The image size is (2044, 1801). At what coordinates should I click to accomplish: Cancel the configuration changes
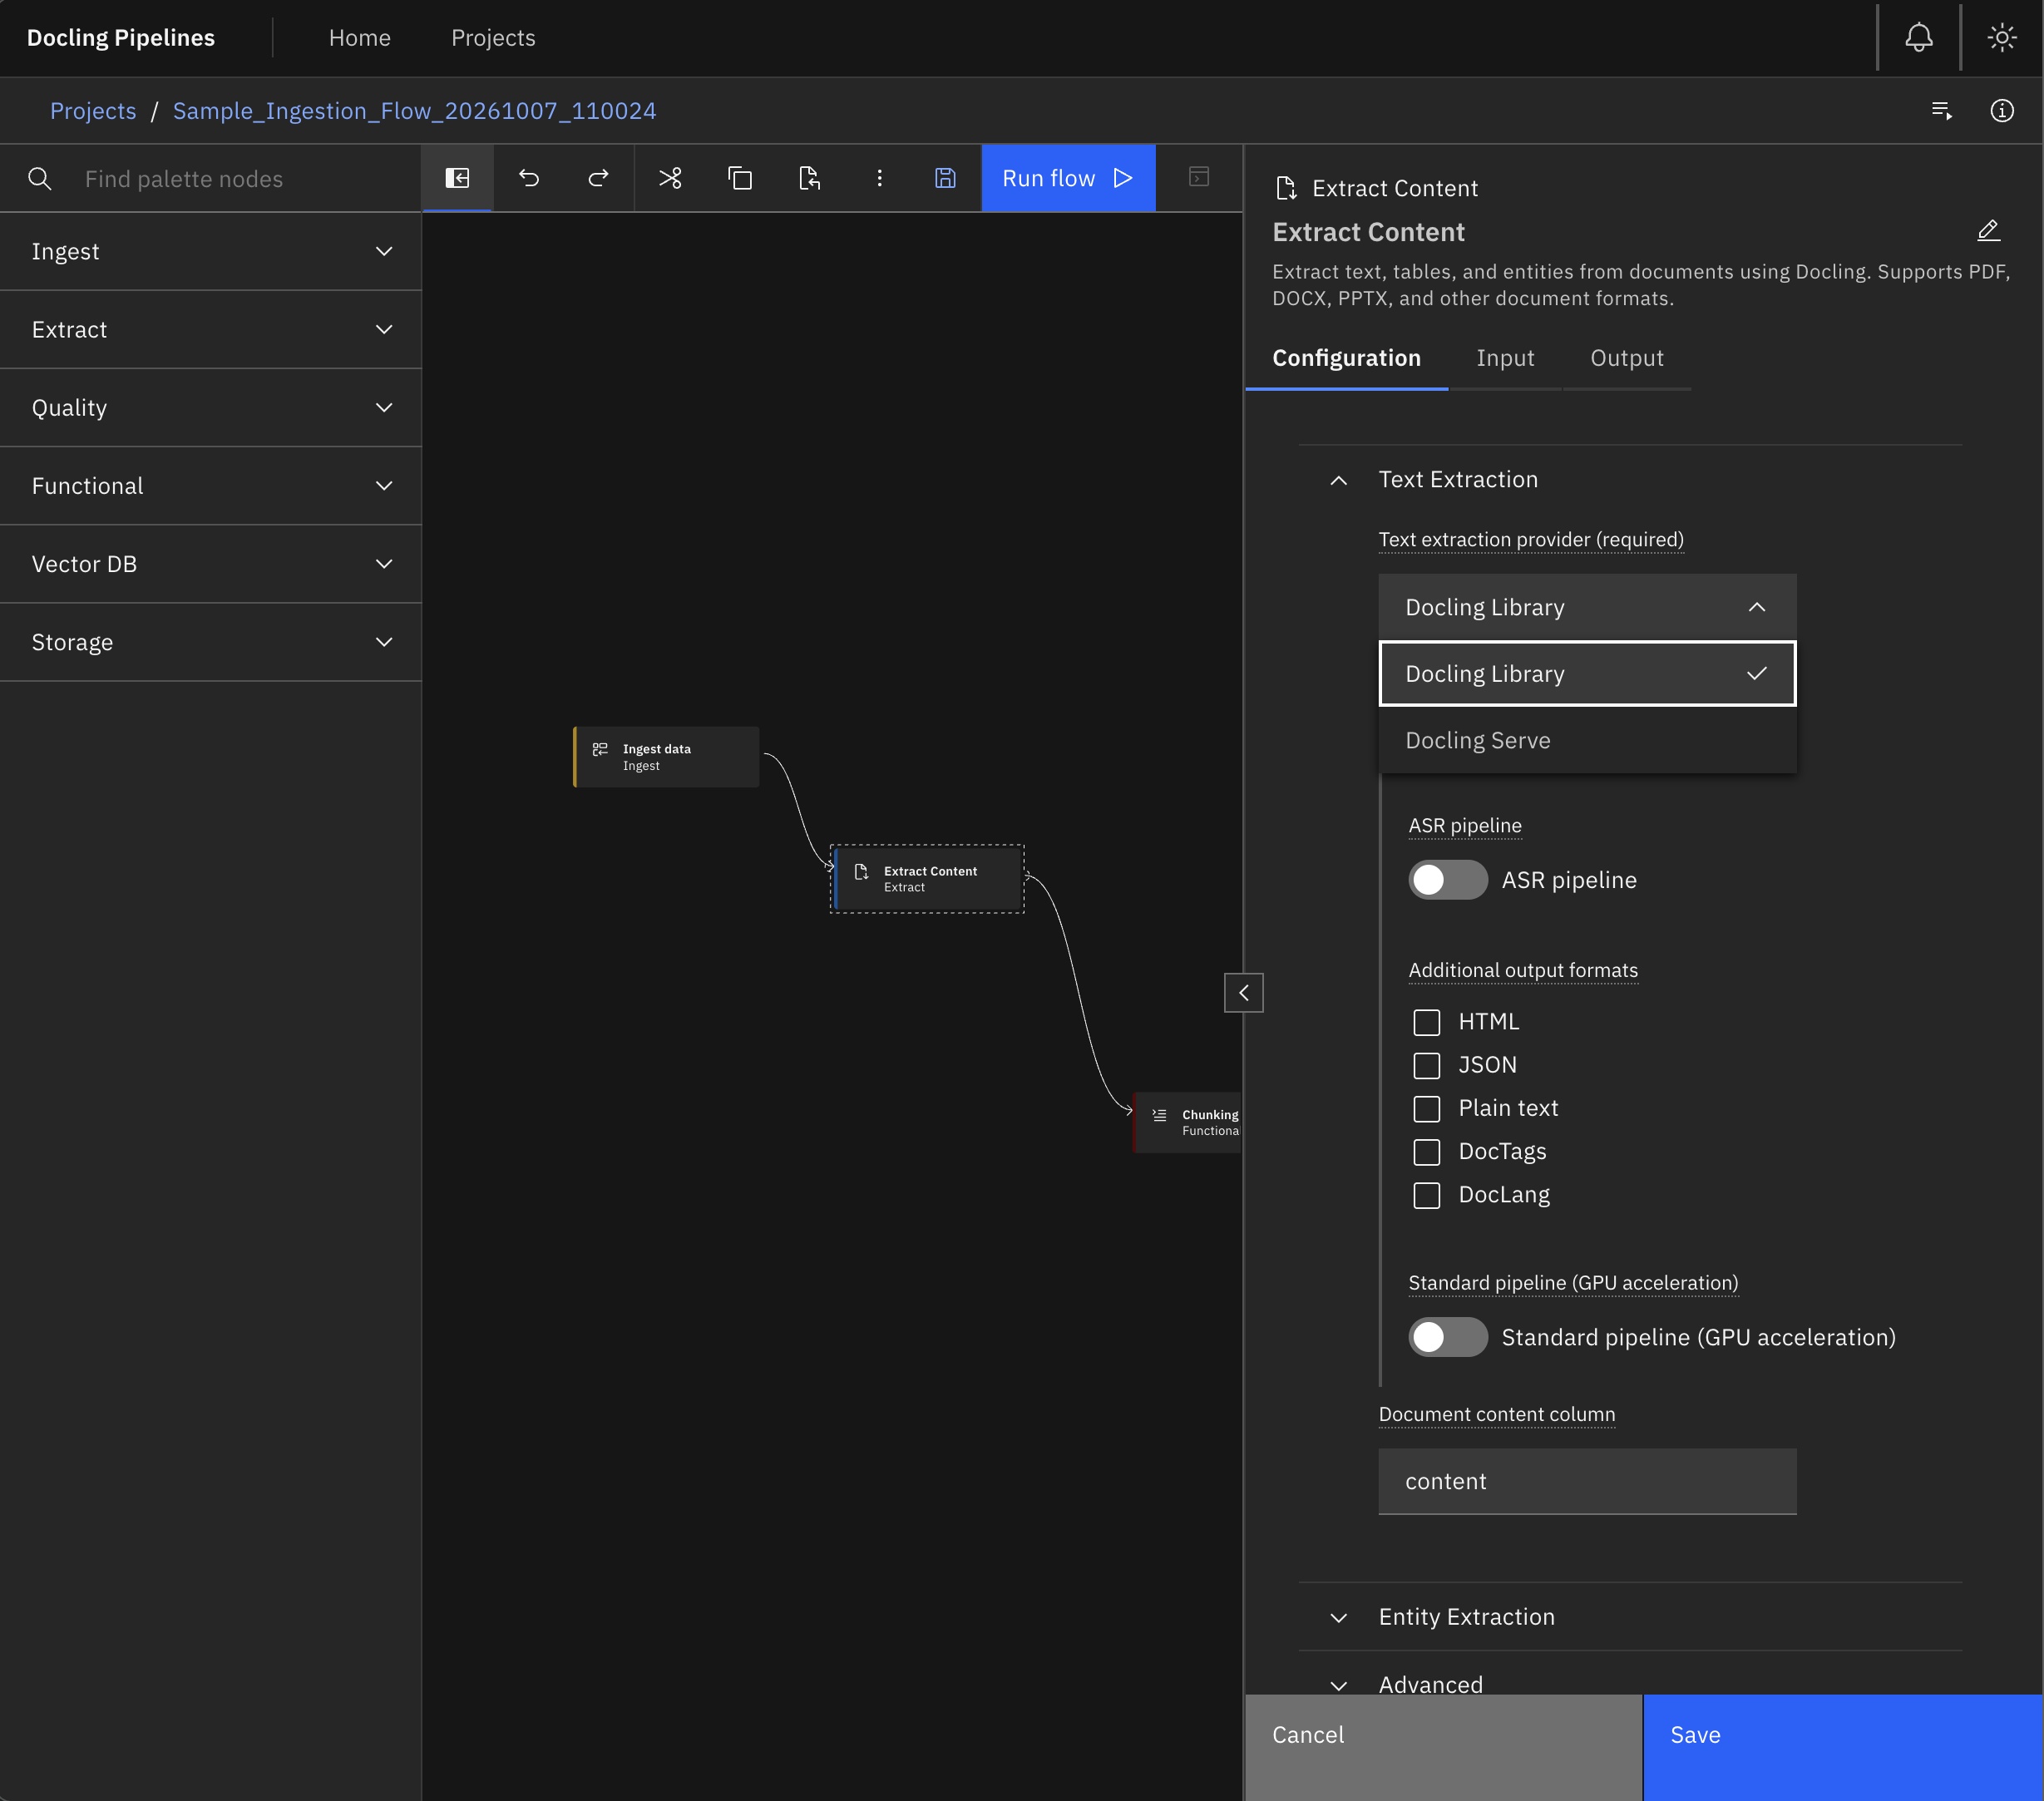(x=1443, y=1746)
